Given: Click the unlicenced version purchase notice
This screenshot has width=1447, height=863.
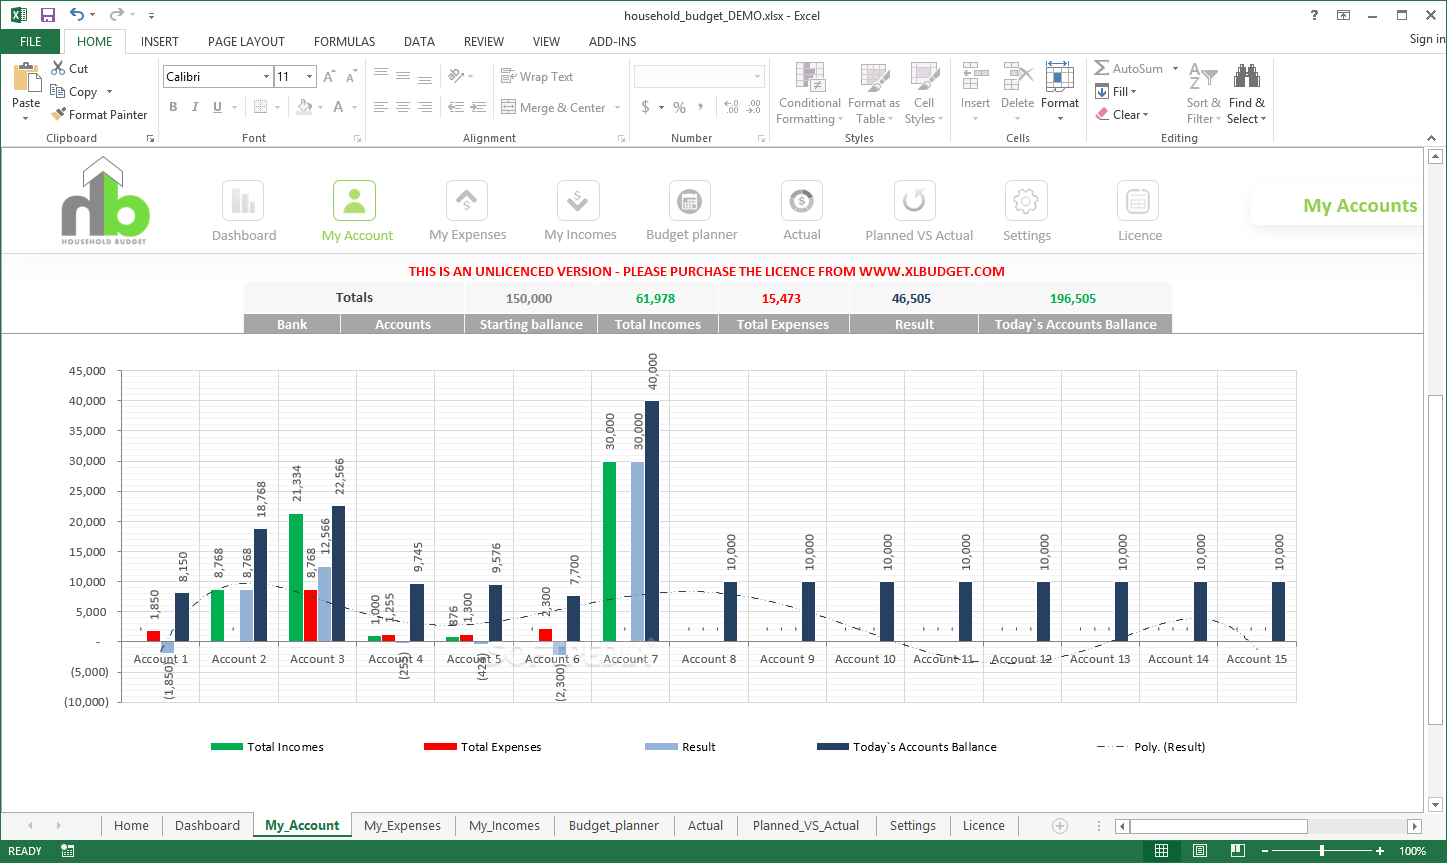Looking at the screenshot, I should click(706, 271).
